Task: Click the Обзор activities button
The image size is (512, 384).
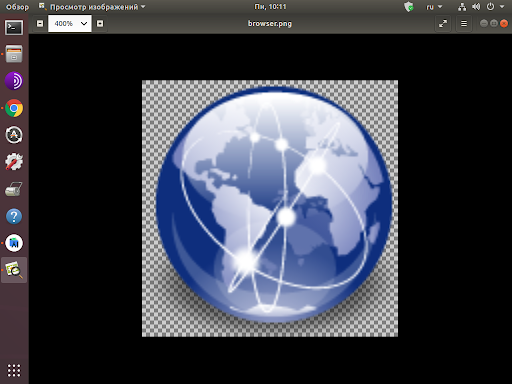Action: 17,7
